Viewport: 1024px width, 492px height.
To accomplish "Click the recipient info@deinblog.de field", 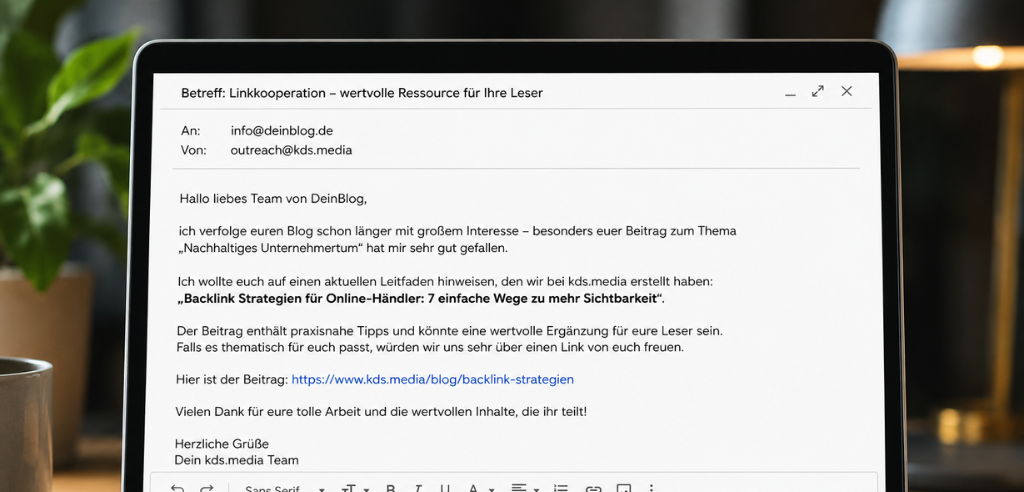I will point(281,131).
